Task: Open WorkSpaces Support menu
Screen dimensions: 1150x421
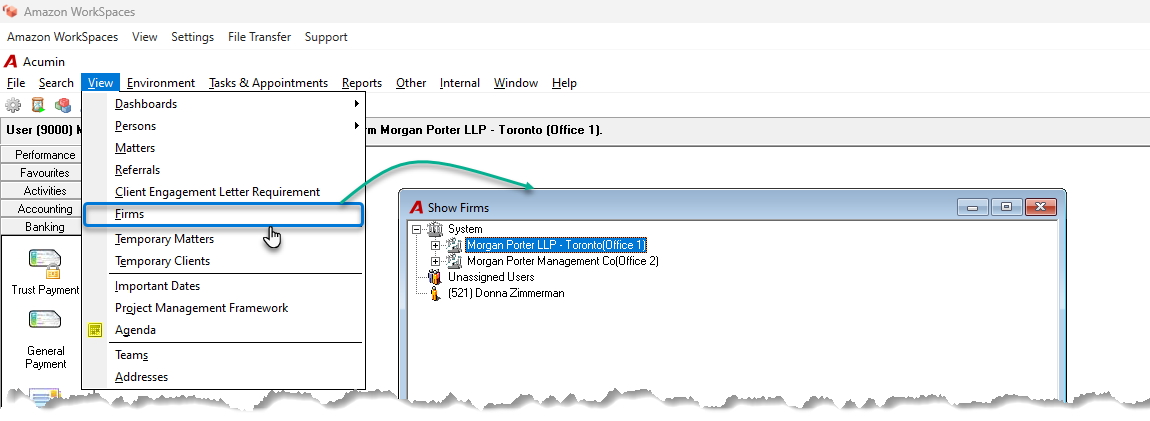Action: click(x=326, y=37)
